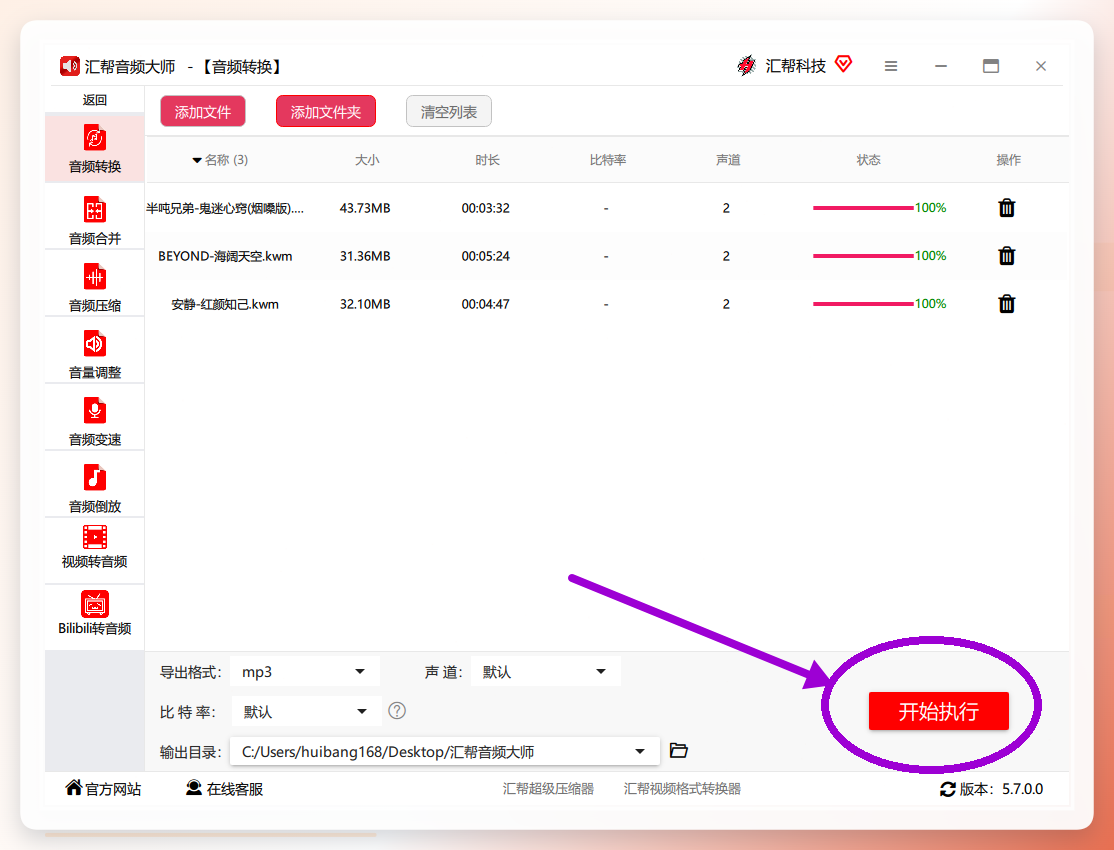Click the 官方网站 home icon

[x=73, y=787]
